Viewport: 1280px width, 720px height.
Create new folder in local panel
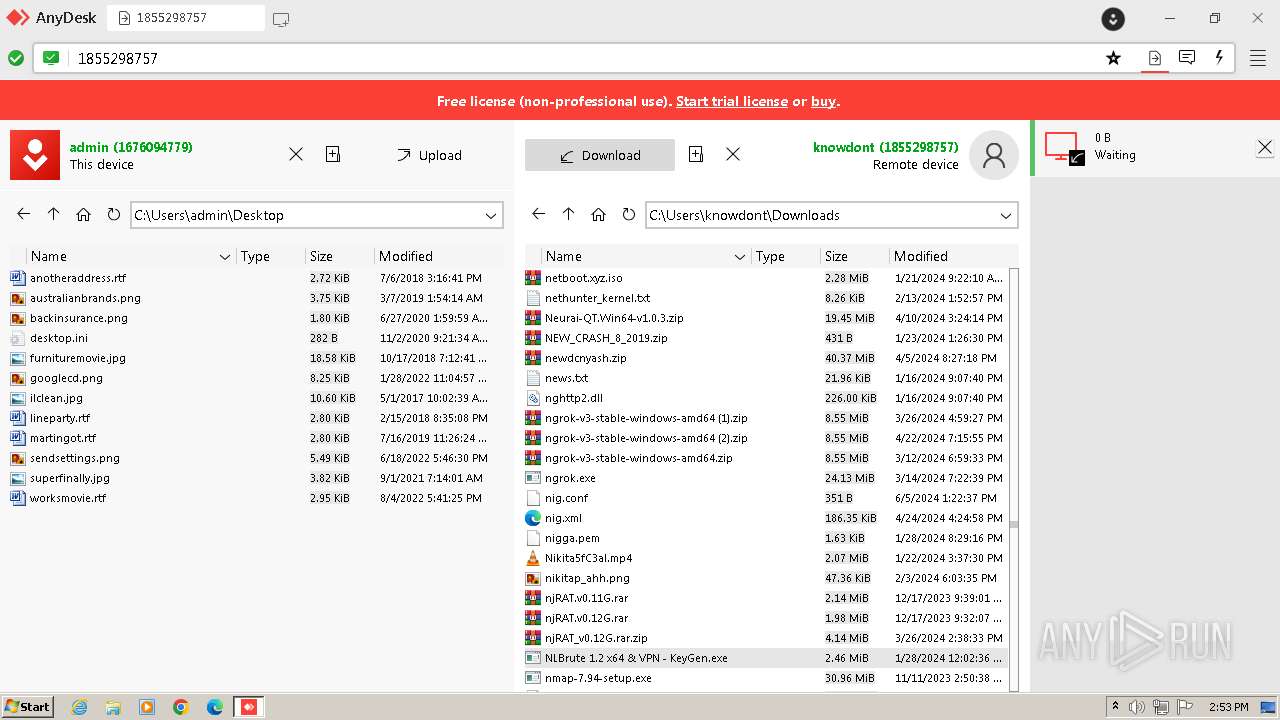(333, 154)
